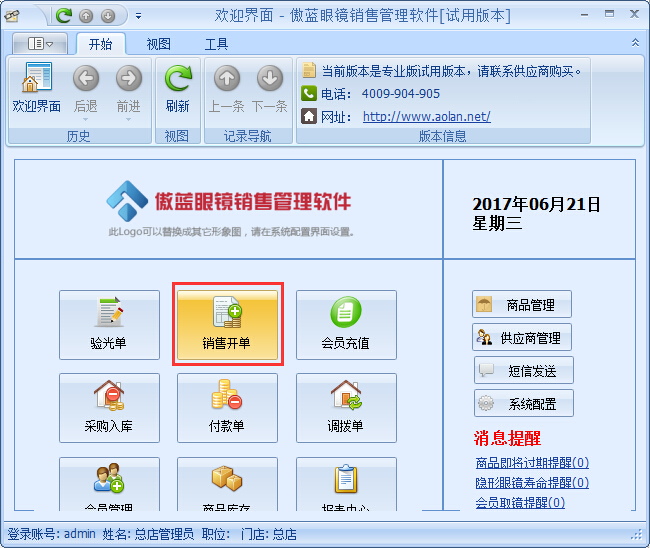Open the quick access toolbar customize dropdown
Screen dimensions: 650x548
(138, 16)
